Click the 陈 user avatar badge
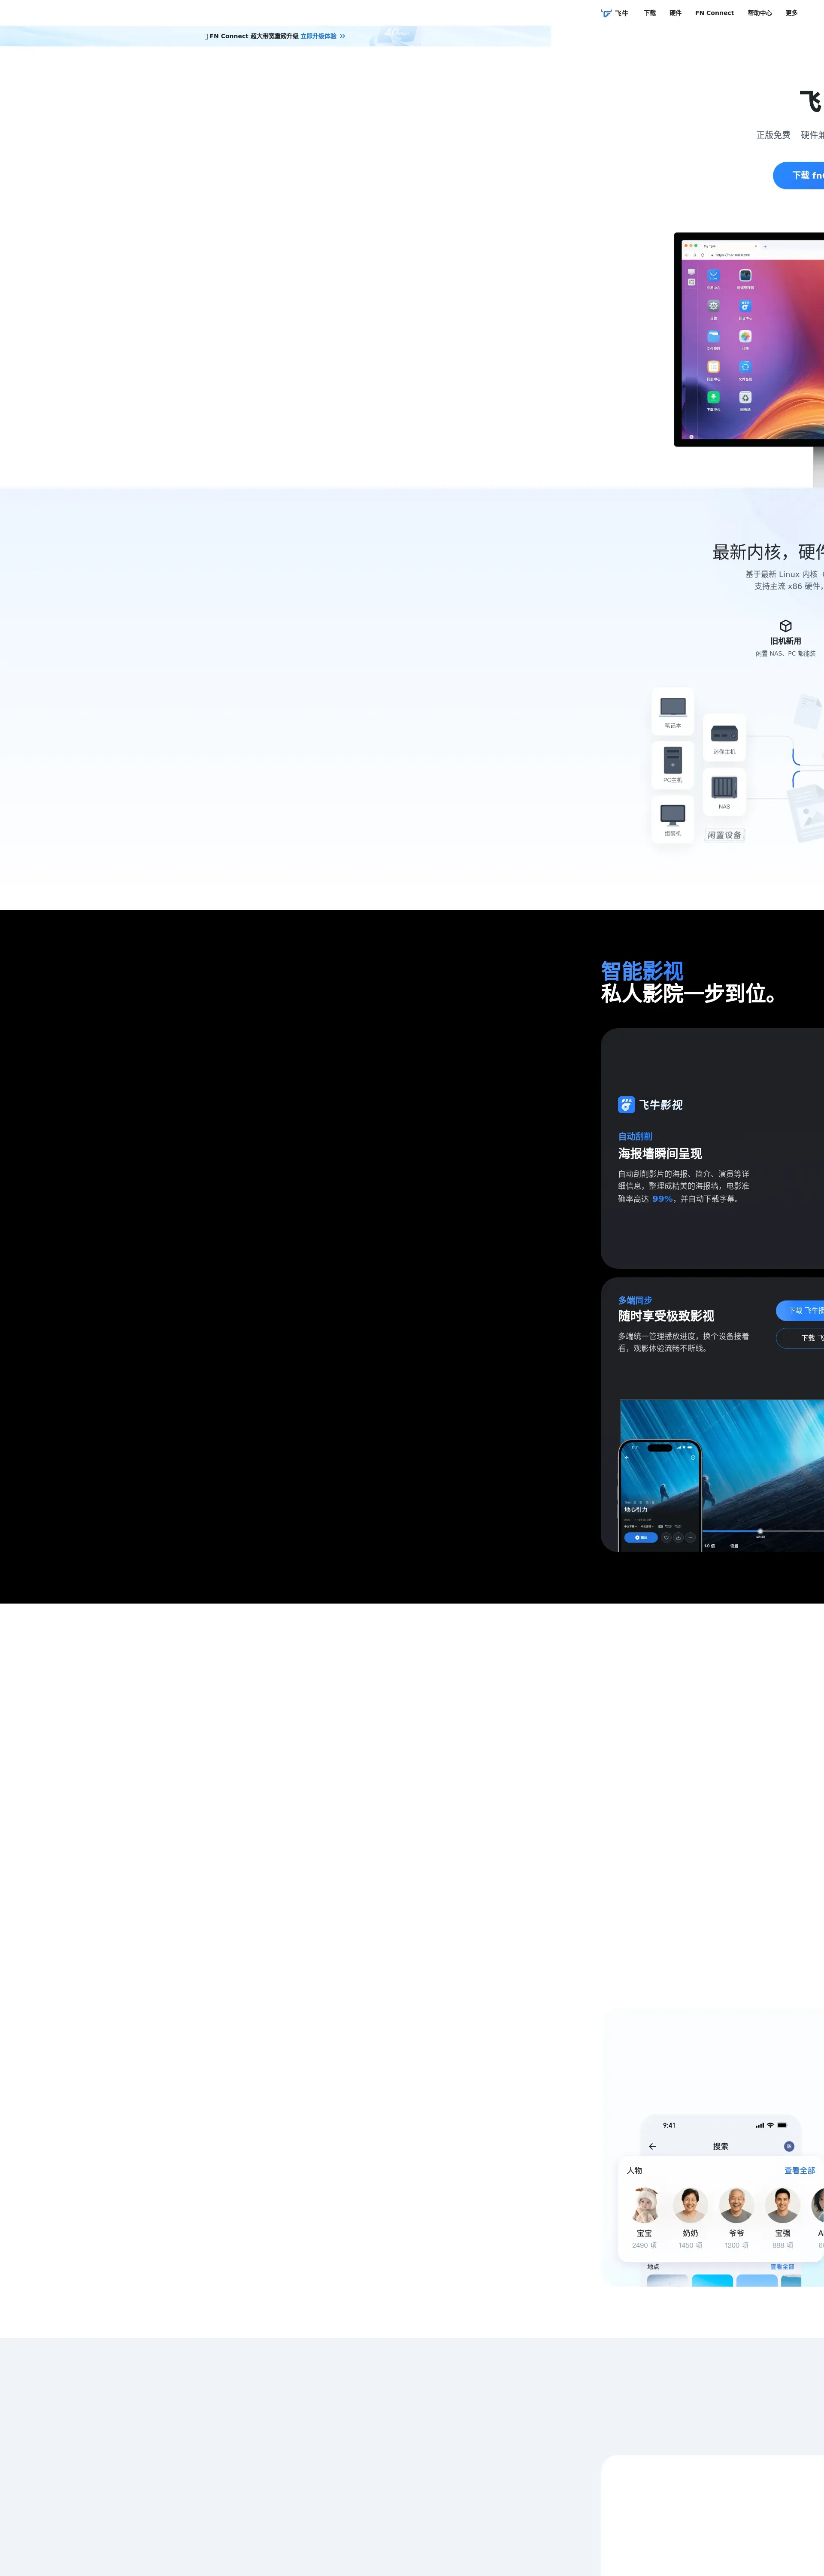This screenshot has height=2576, width=824. (788, 2146)
